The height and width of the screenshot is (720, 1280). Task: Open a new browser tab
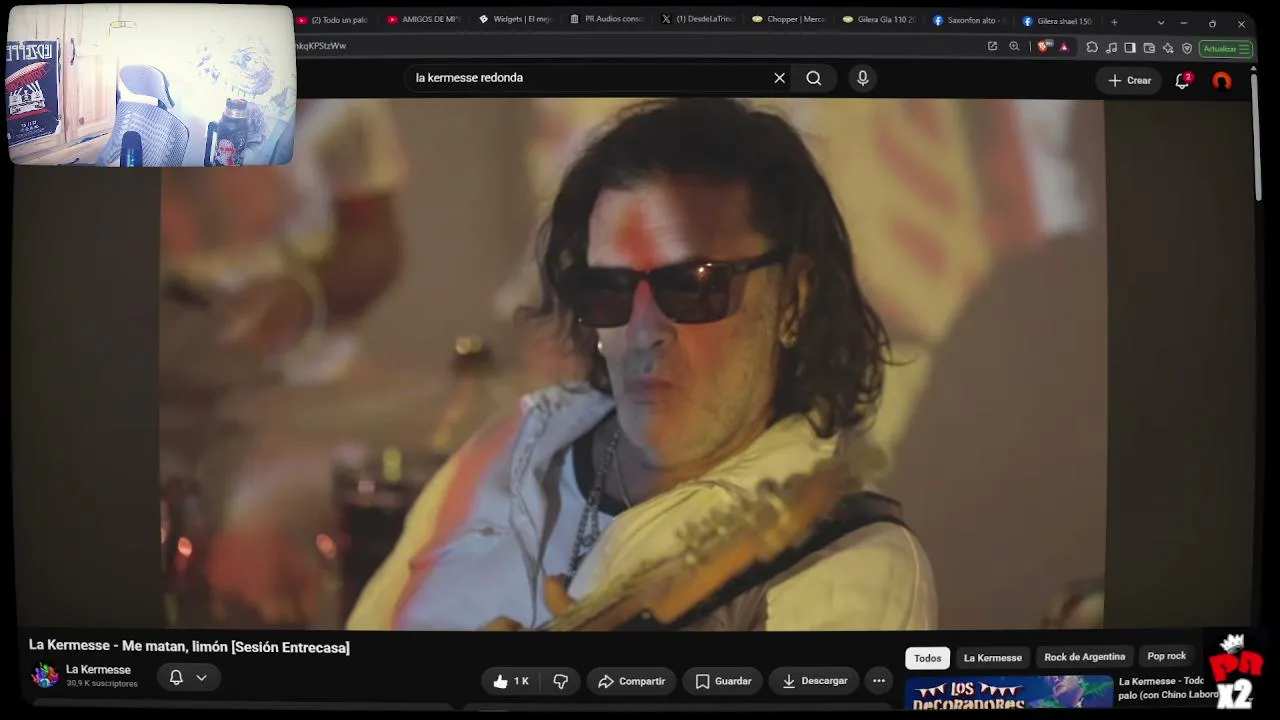1114,22
